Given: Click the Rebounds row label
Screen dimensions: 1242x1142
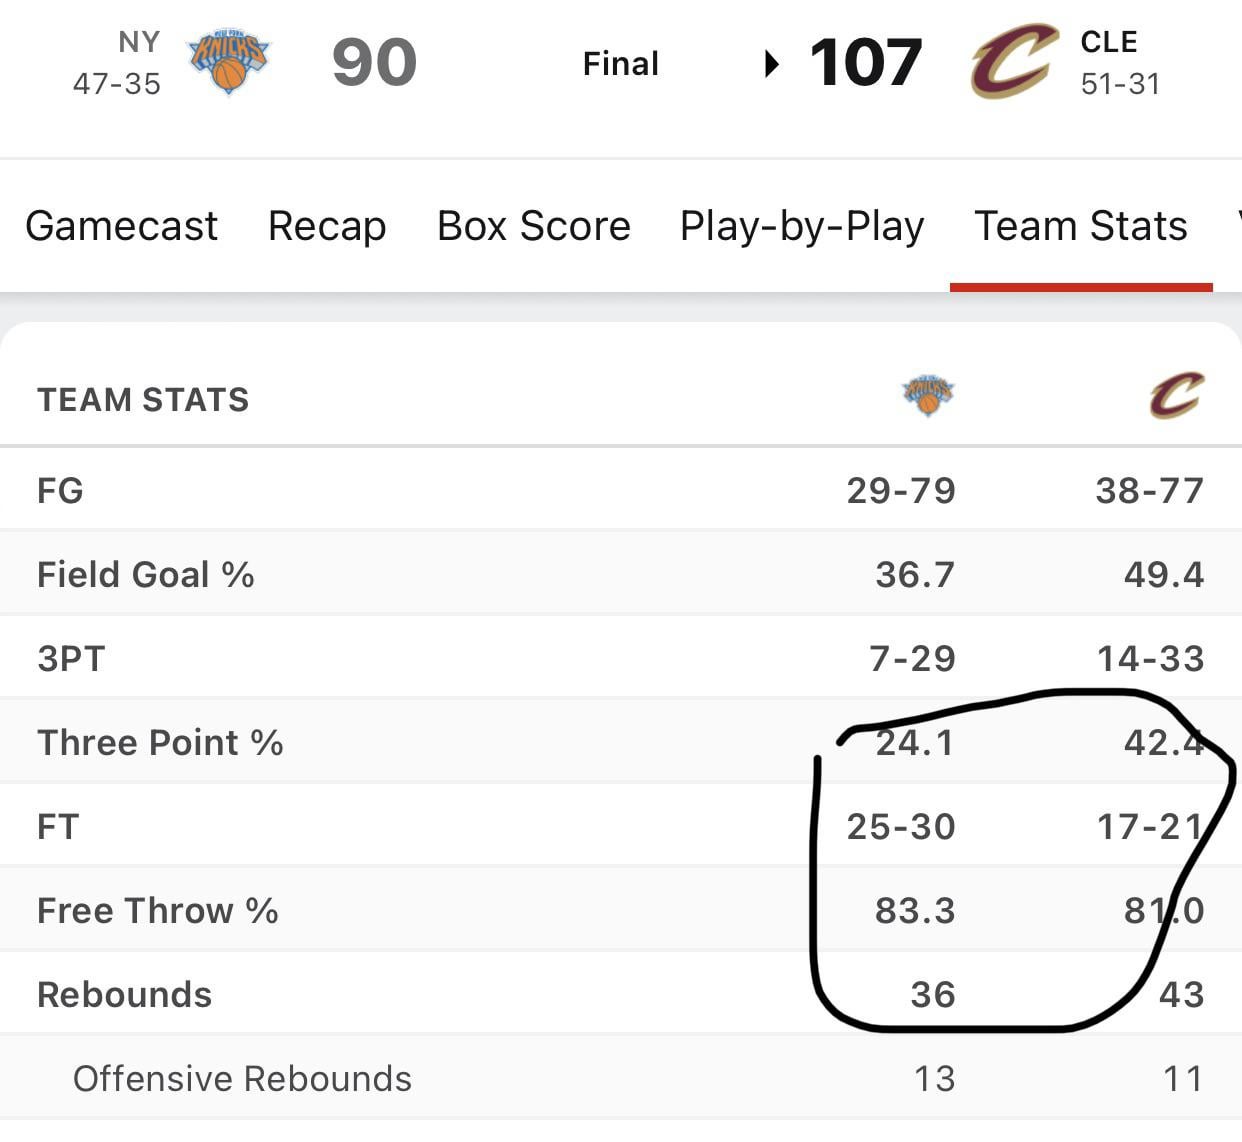Looking at the screenshot, I should point(124,995).
